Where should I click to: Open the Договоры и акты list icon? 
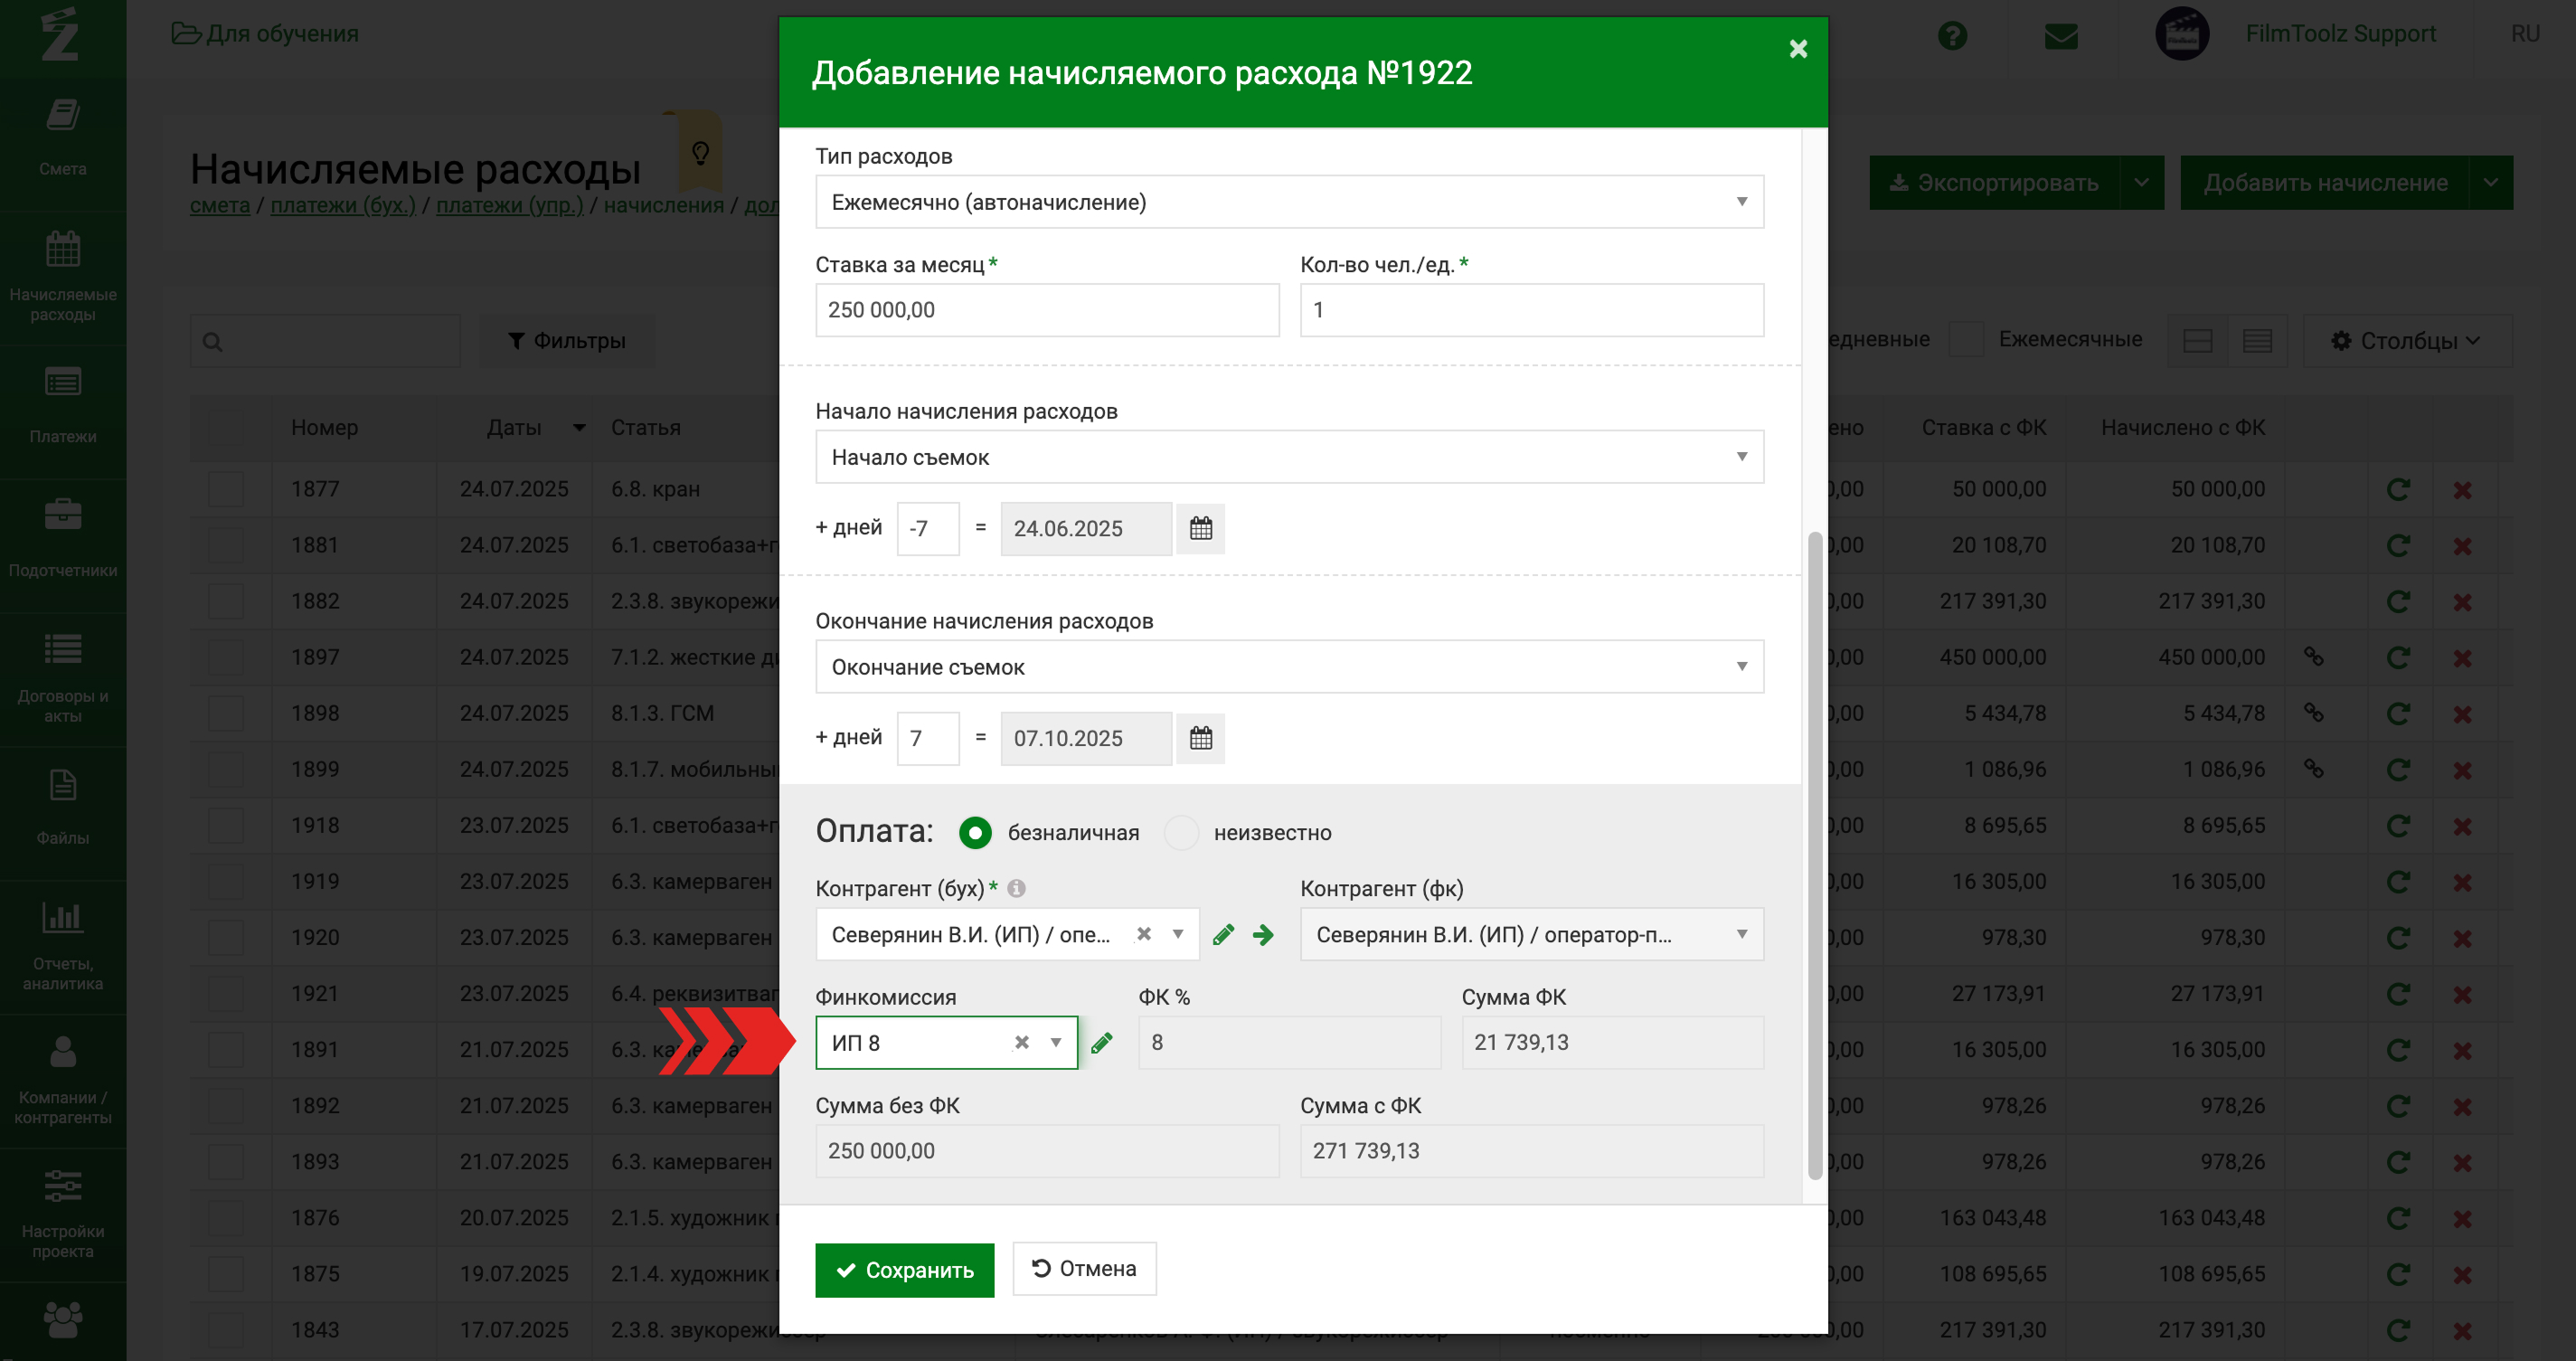coord(62,650)
